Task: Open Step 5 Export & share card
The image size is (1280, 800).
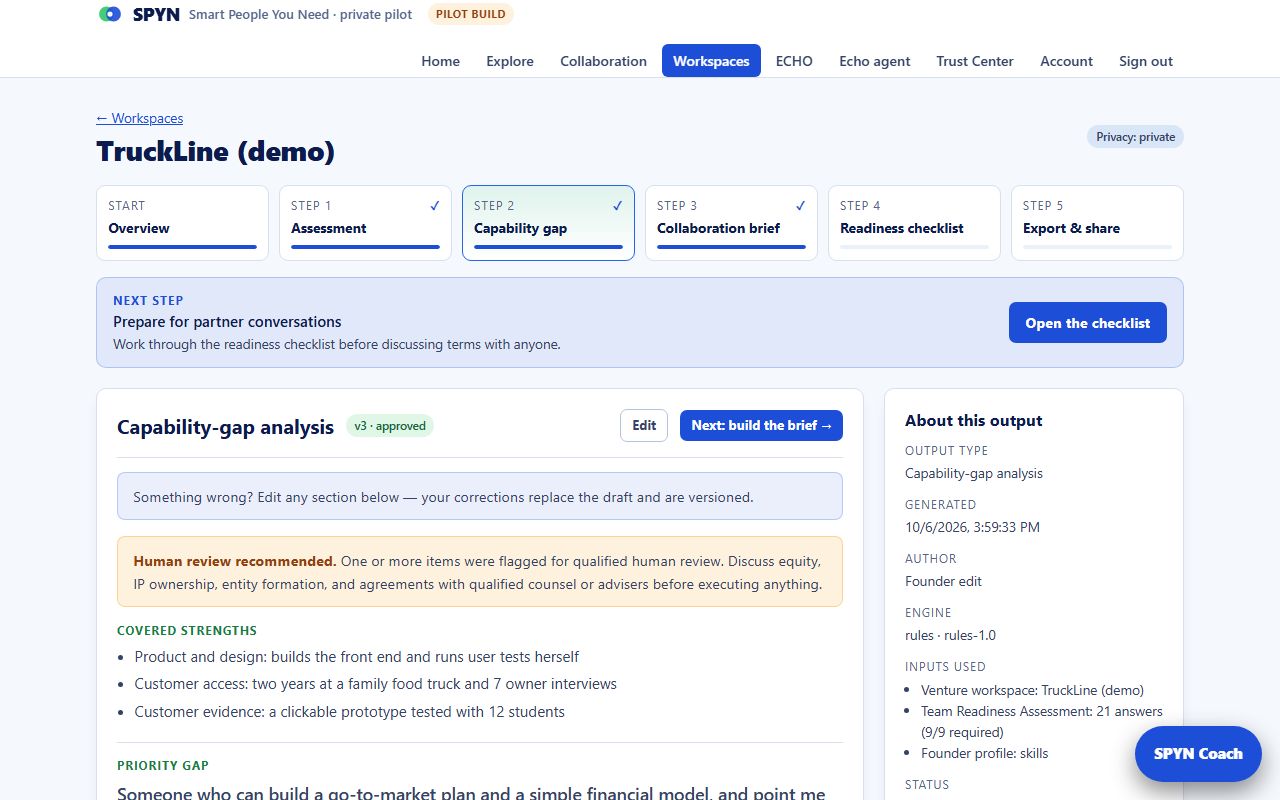Action: coord(1097,223)
